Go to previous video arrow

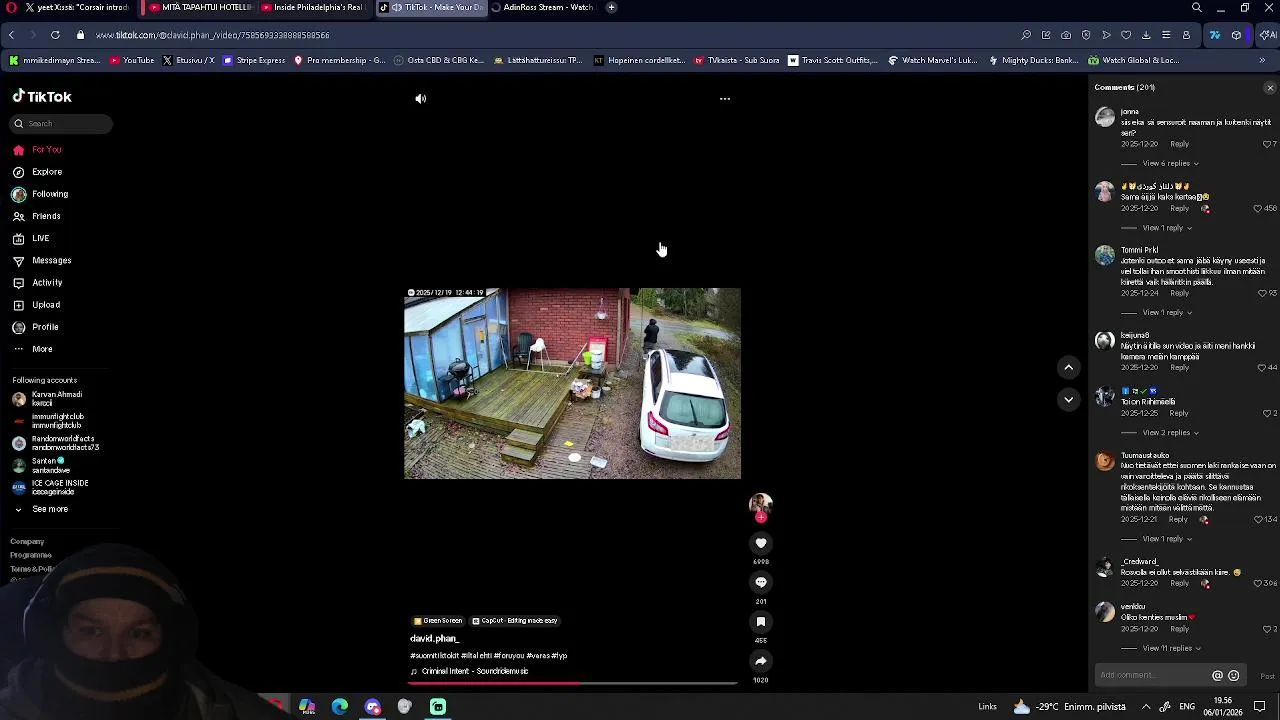(x=1068, y=368)
